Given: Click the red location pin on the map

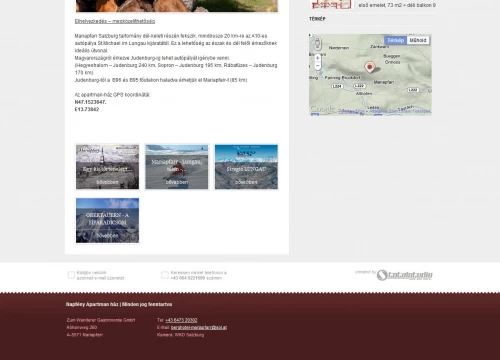Looking at the screenshot, I should pyautogui.click(x=369, y=67).
